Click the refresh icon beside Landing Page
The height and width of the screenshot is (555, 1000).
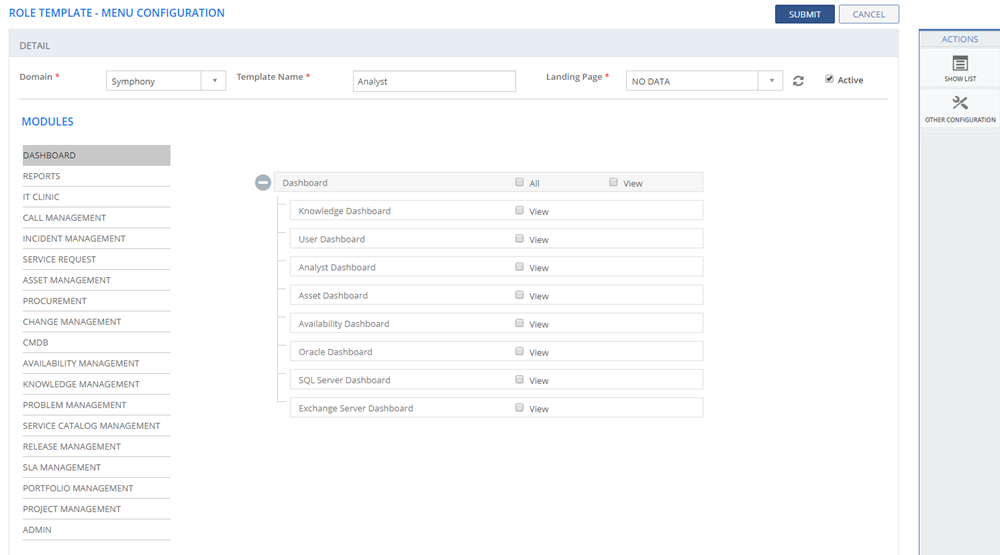(x=798, y=81)
